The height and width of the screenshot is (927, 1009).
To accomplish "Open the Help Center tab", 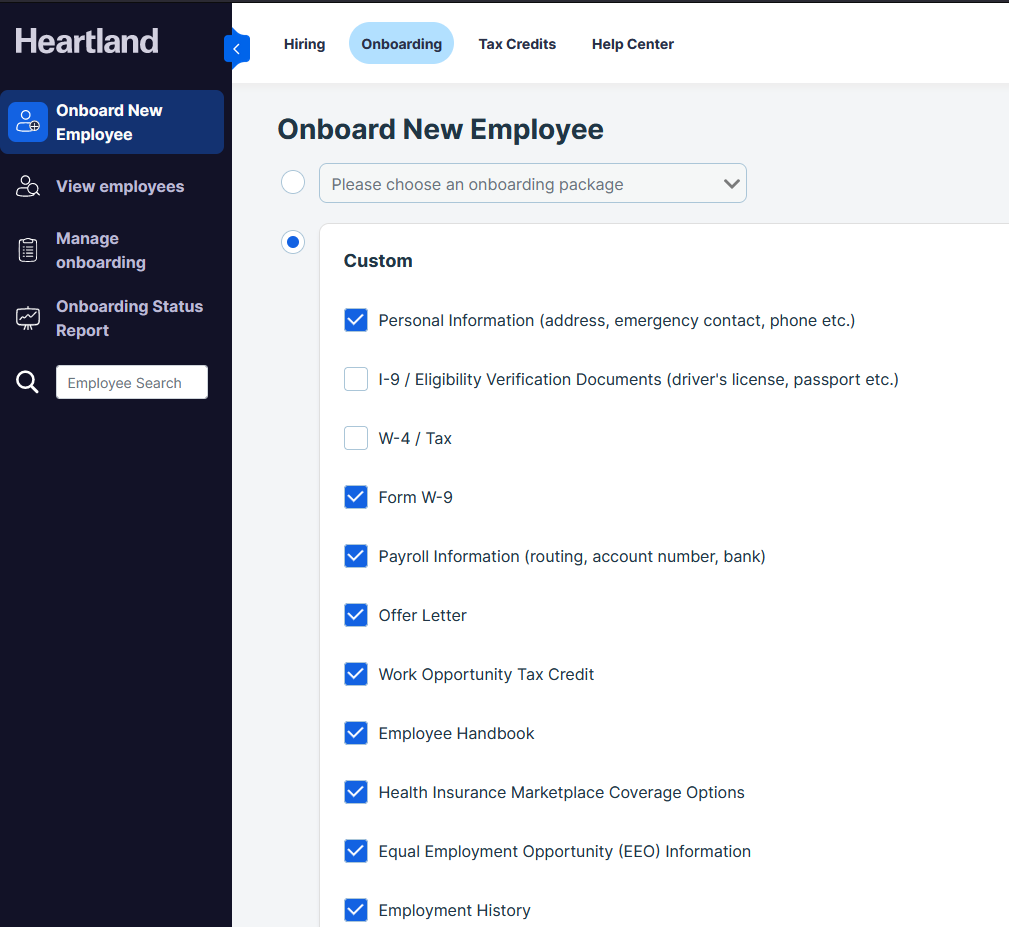I will point(633,44).
